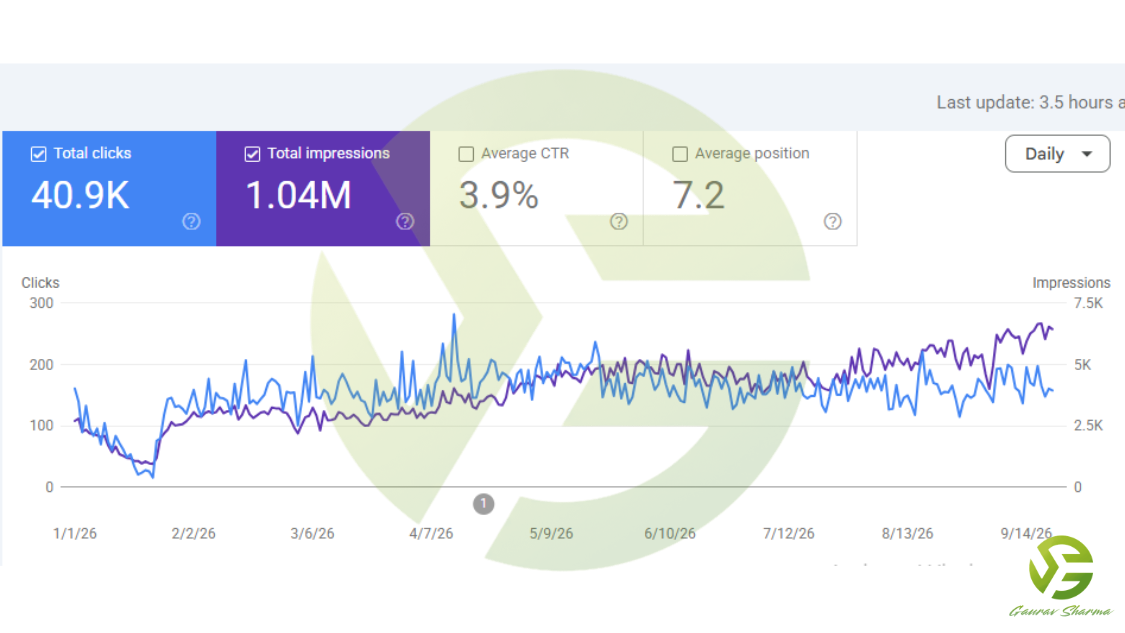
Task: Click the 5/9/26 date label
Action: pos(551,533)
